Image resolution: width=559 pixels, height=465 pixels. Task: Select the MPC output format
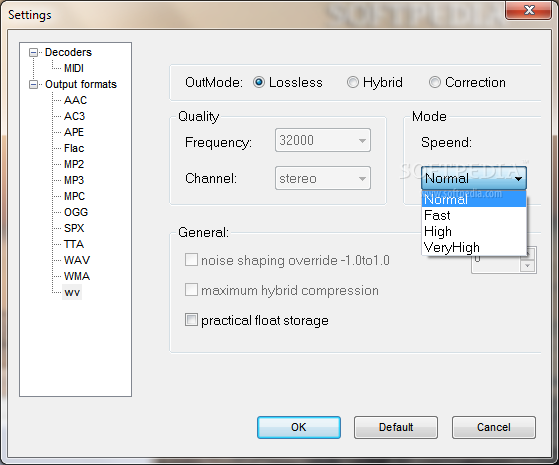[x=74, y=196]
